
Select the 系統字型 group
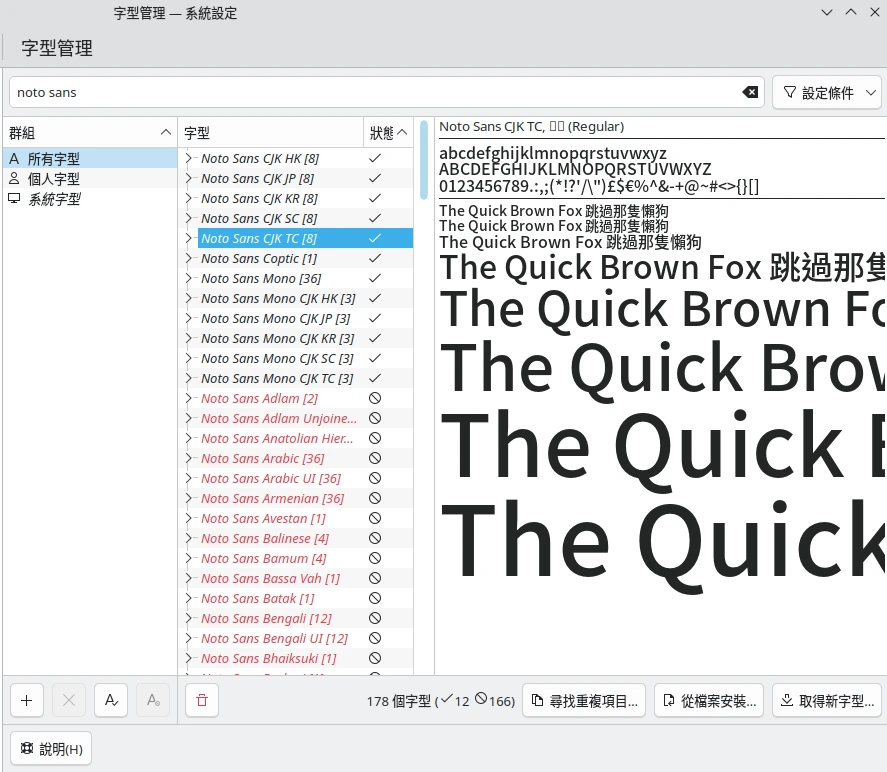pyautogui.click(x=54, y=199)
